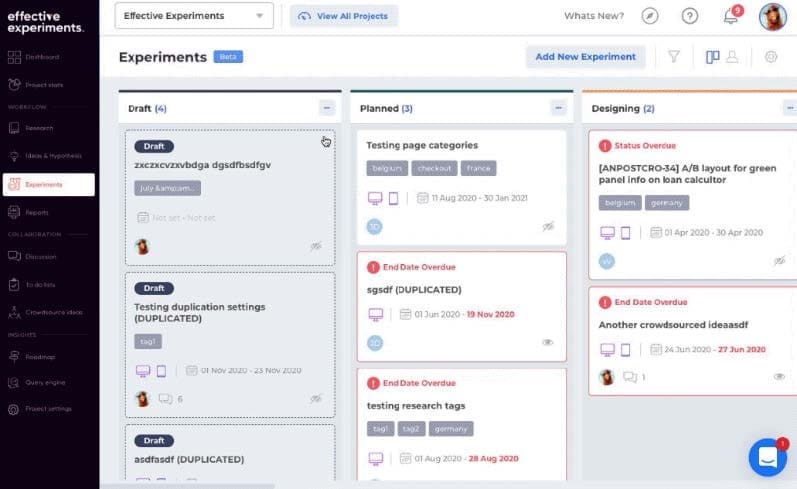Click the compass explore icon
This screenshot has height=489, width=797.
(650, 16)
